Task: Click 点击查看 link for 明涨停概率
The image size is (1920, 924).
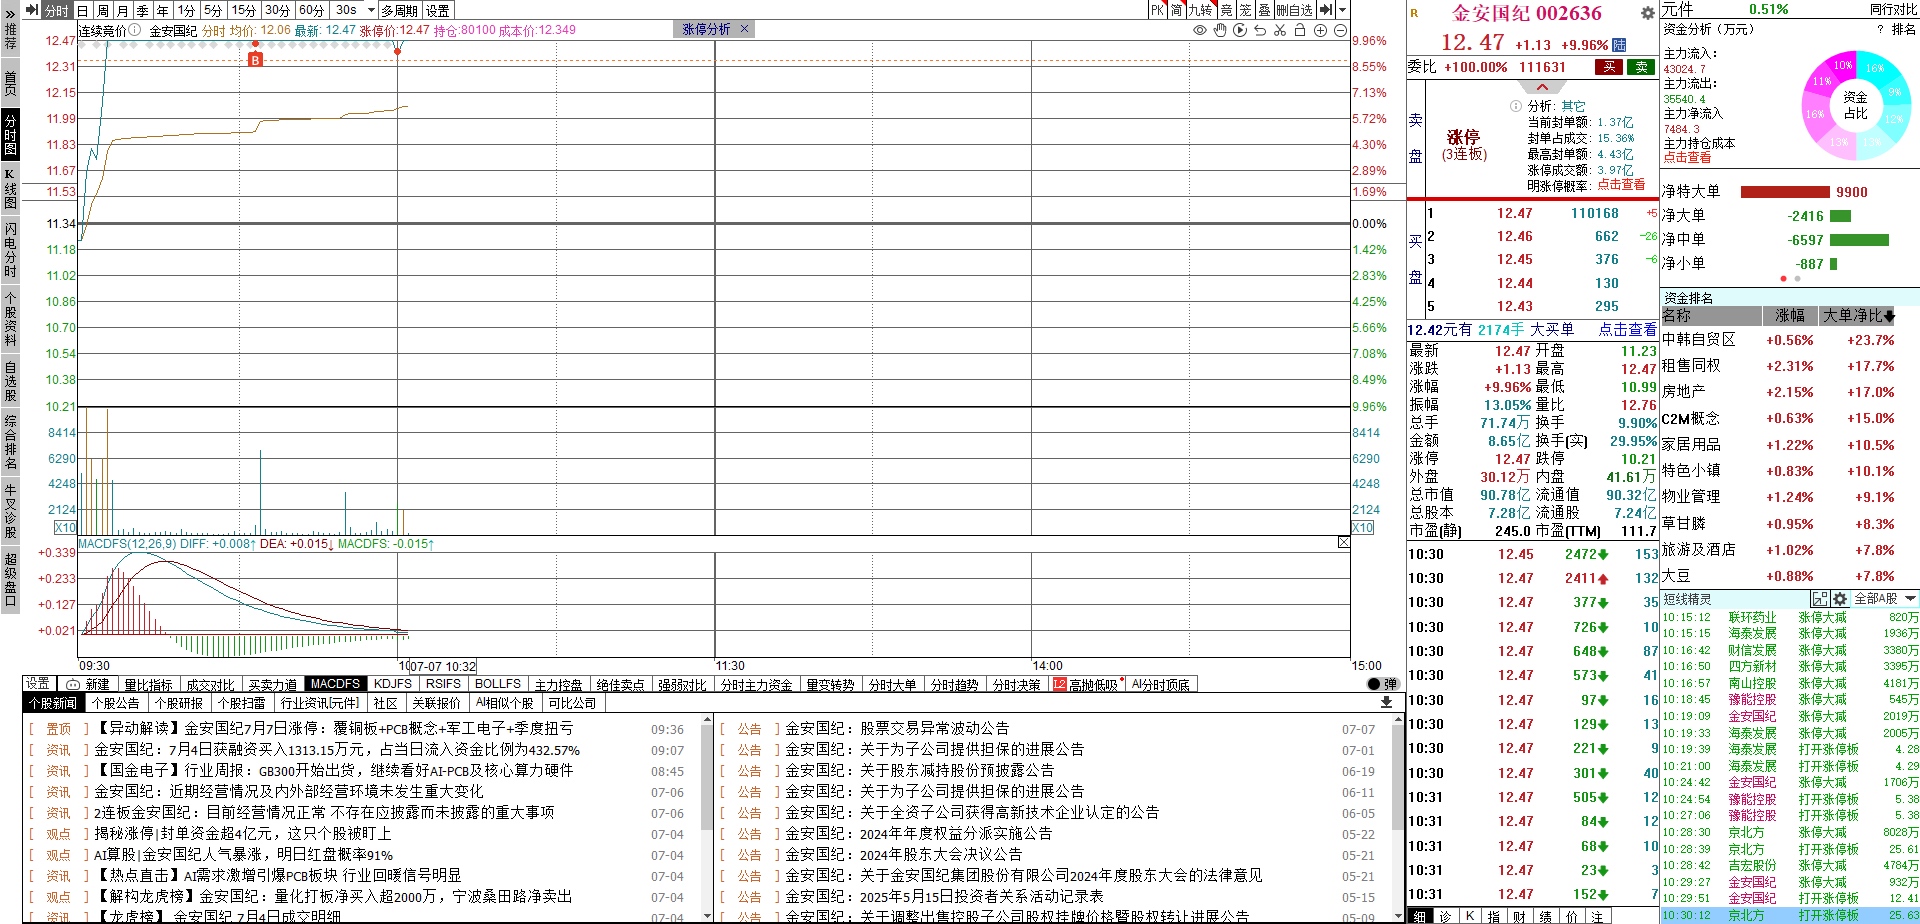Action: 1621,185
